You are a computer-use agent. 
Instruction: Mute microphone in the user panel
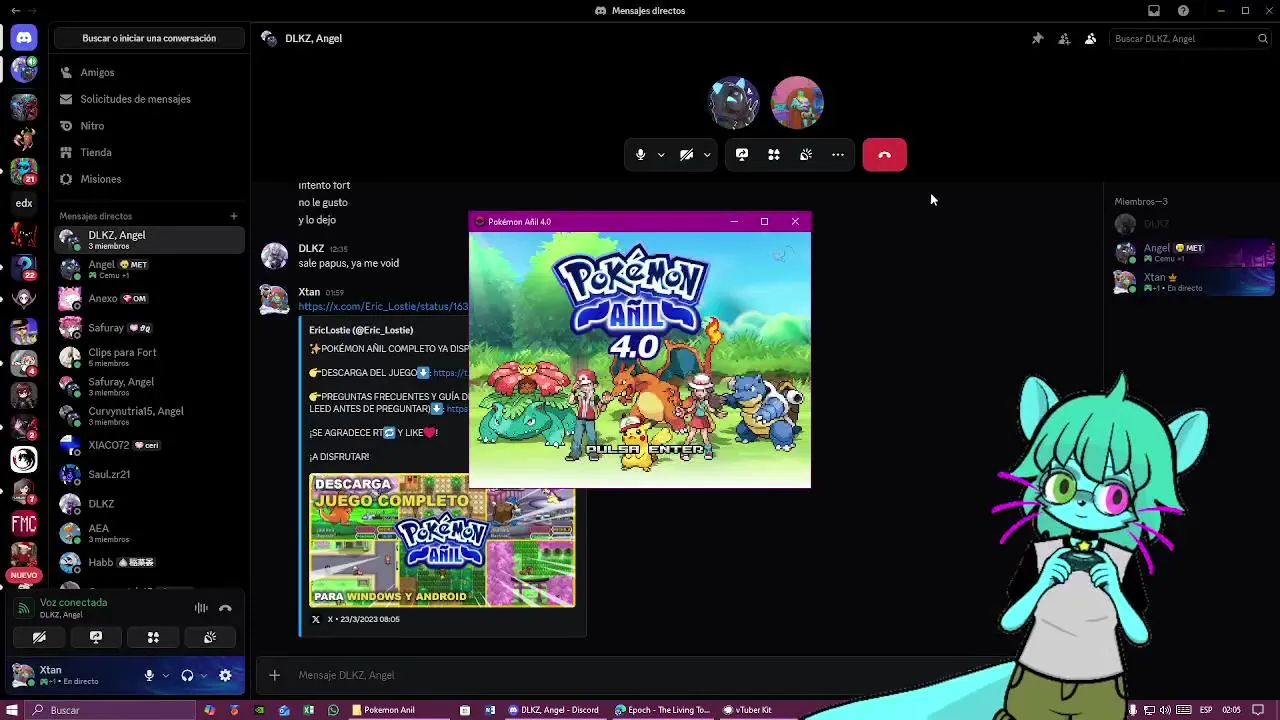(x=149, y=676)
